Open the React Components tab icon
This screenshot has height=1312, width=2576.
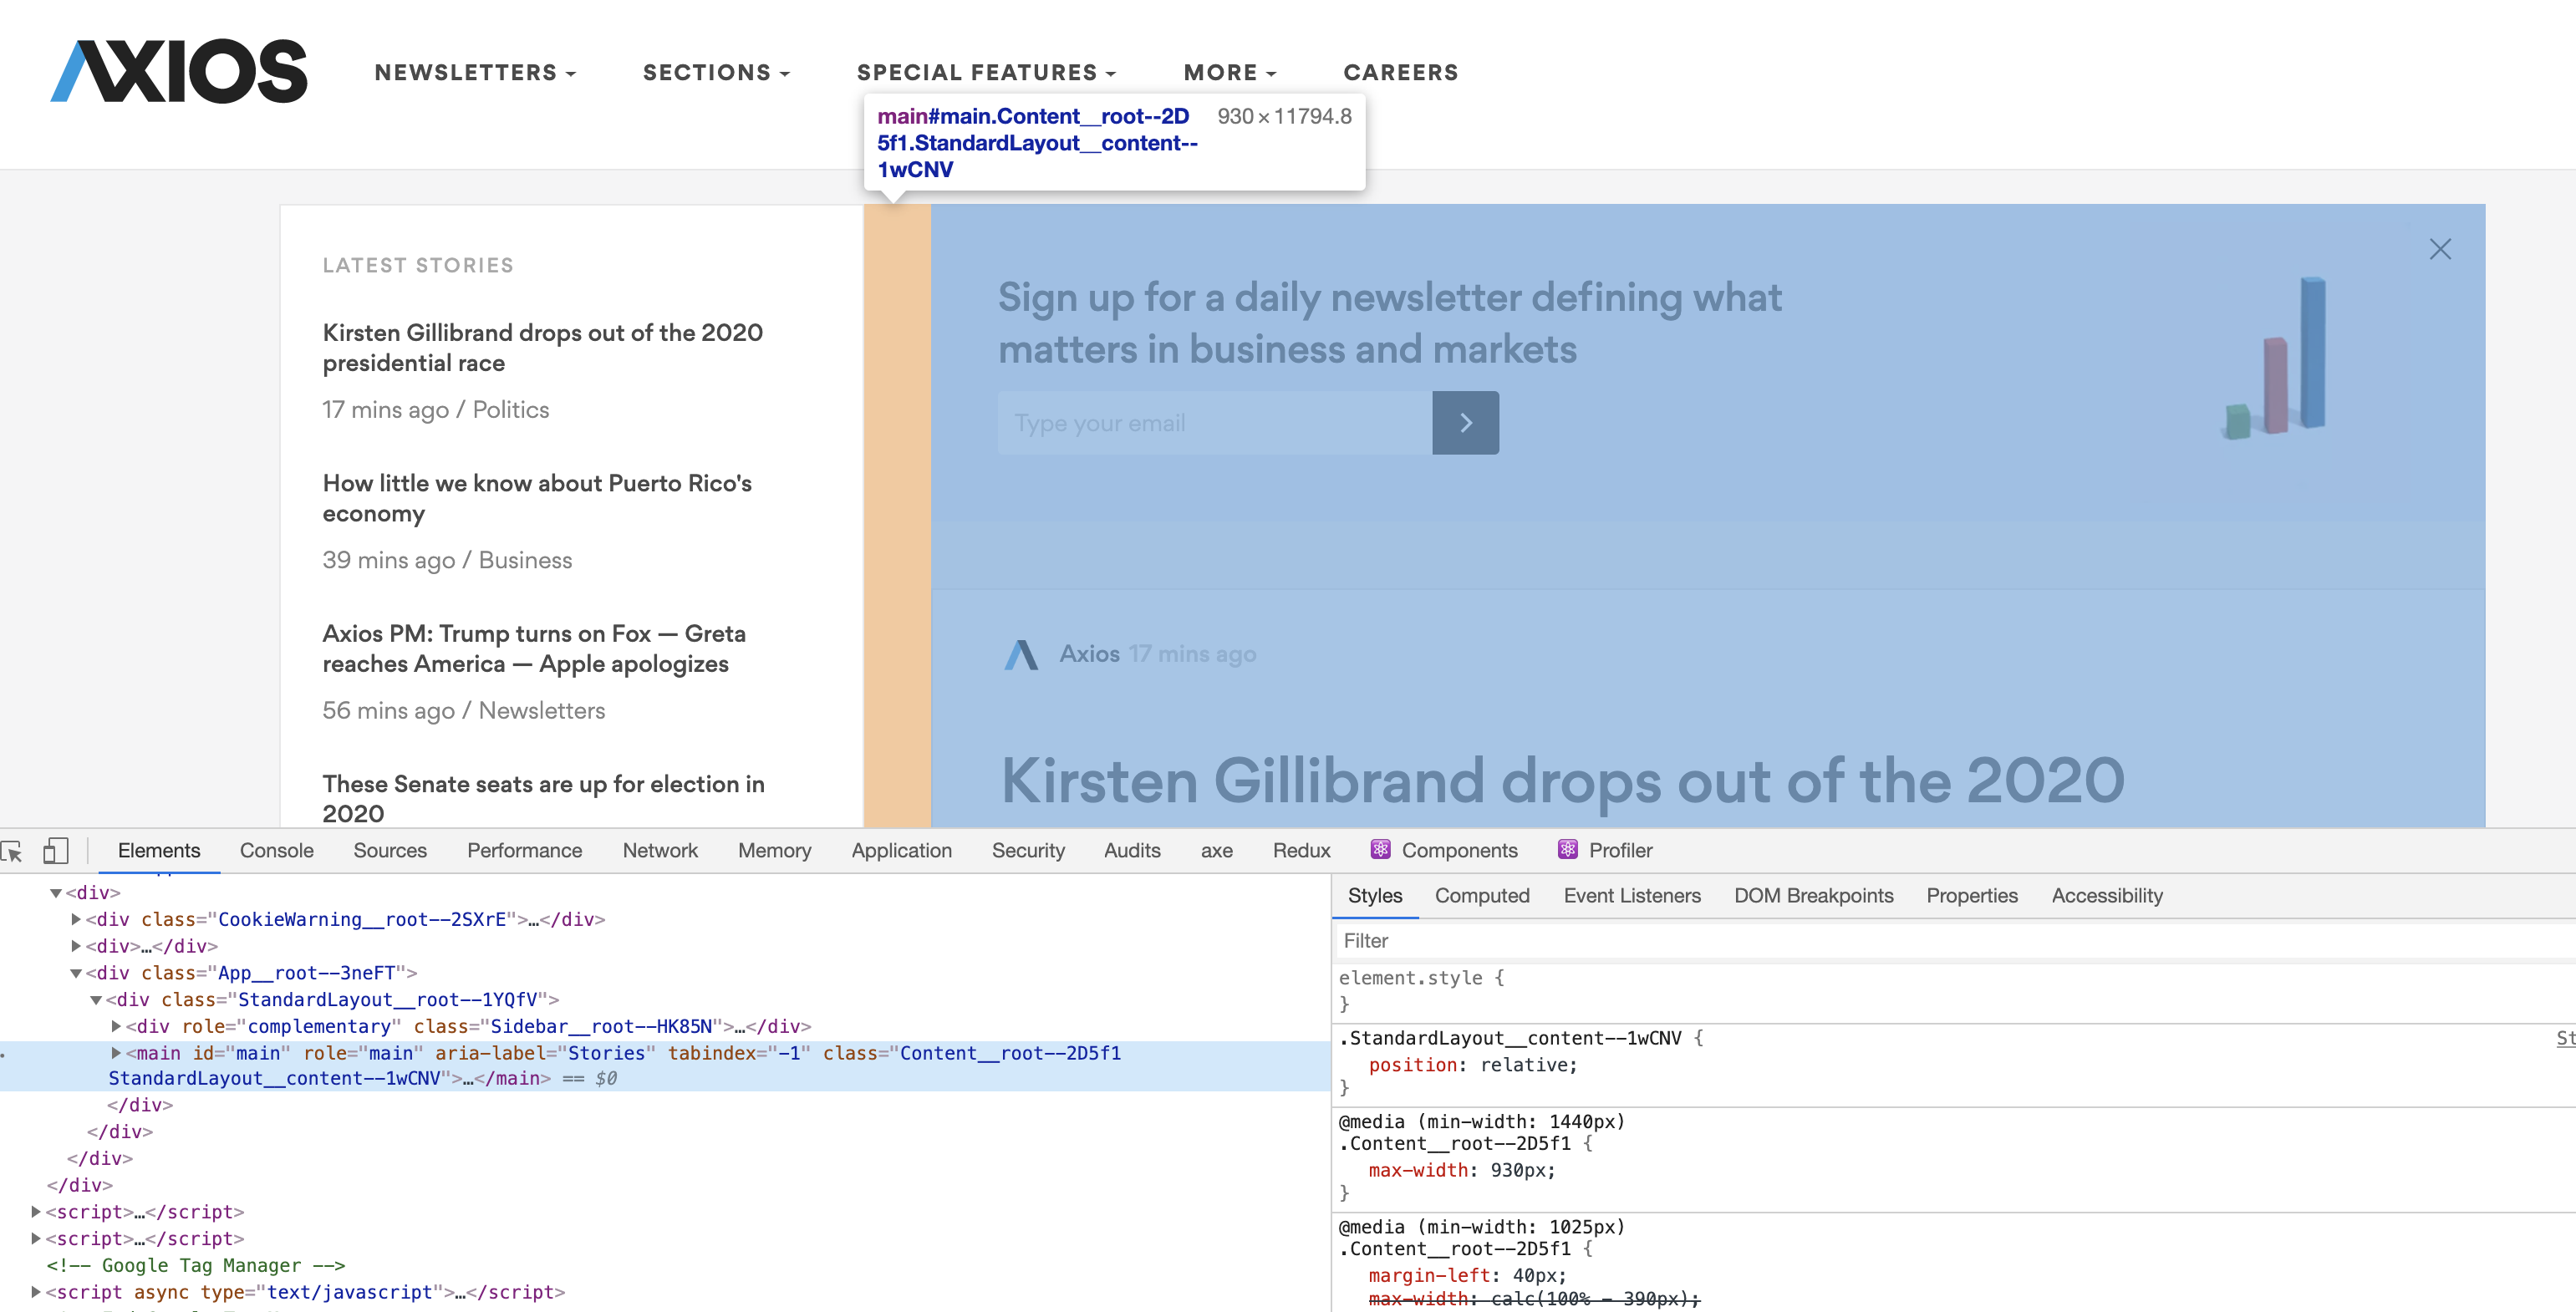tap(1380, 849)
